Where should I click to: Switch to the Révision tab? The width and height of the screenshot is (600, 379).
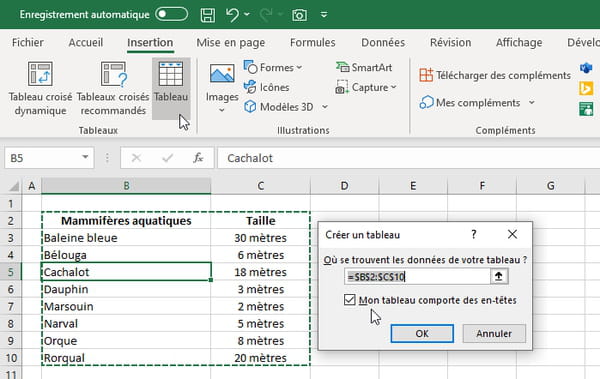[x=450, y=42]
